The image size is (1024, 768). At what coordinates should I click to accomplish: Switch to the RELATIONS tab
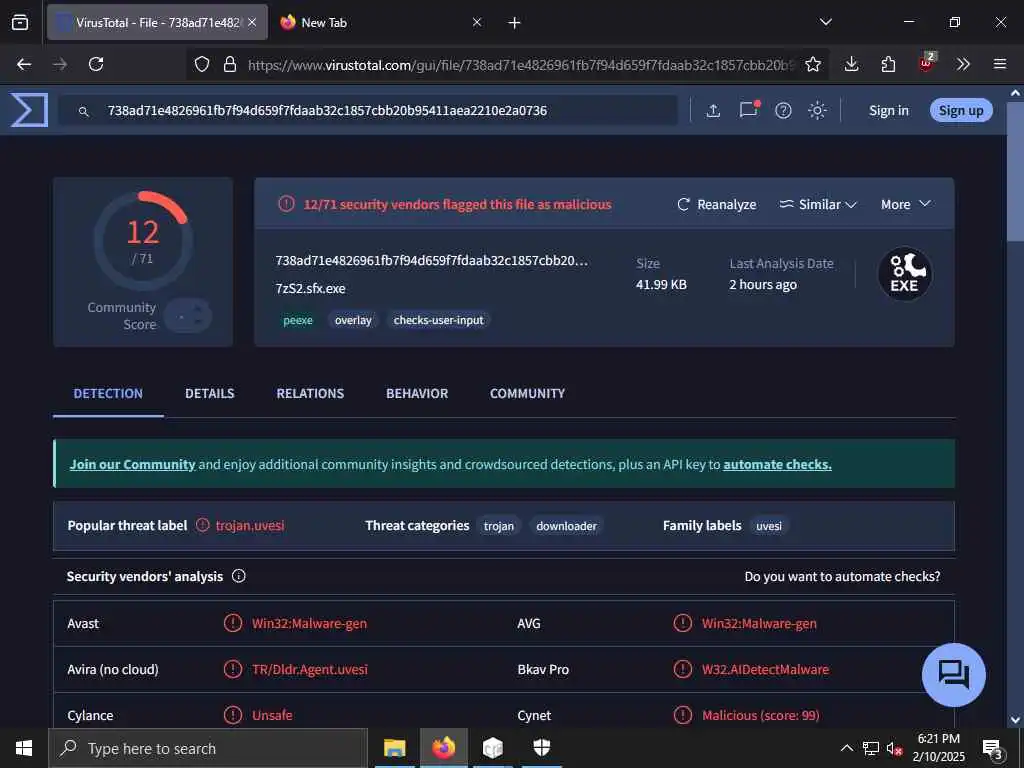[310, 393]
